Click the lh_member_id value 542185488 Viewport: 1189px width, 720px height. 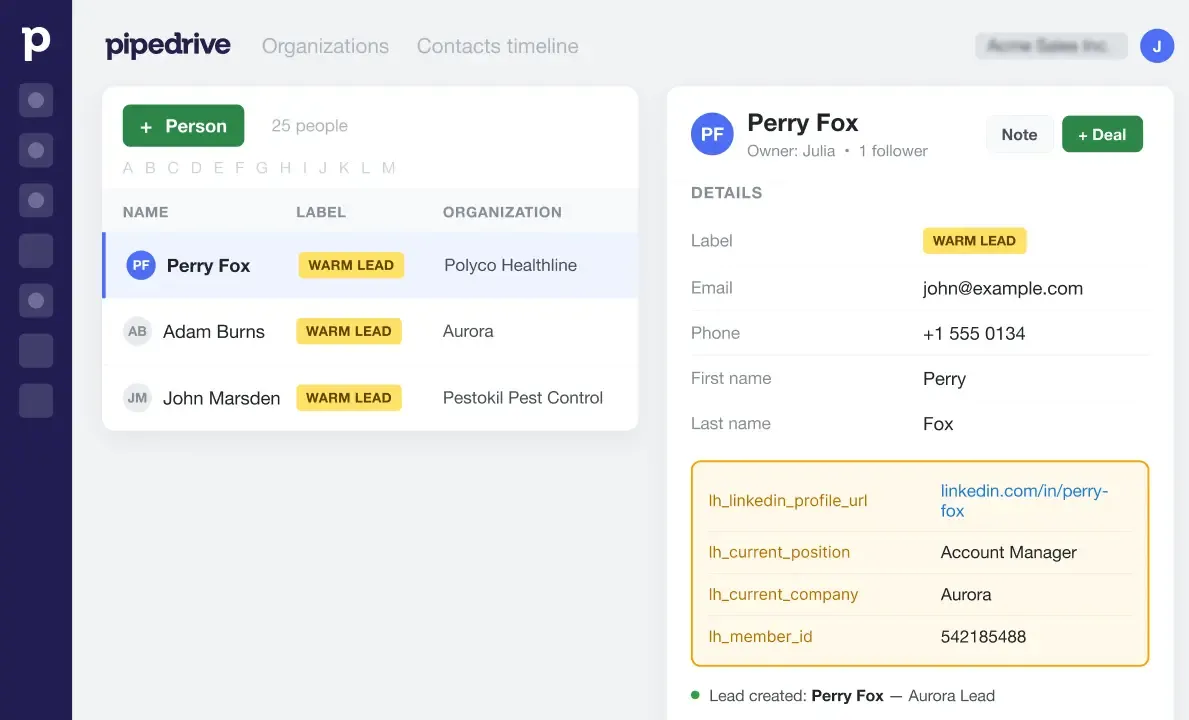tap(984, 637)
